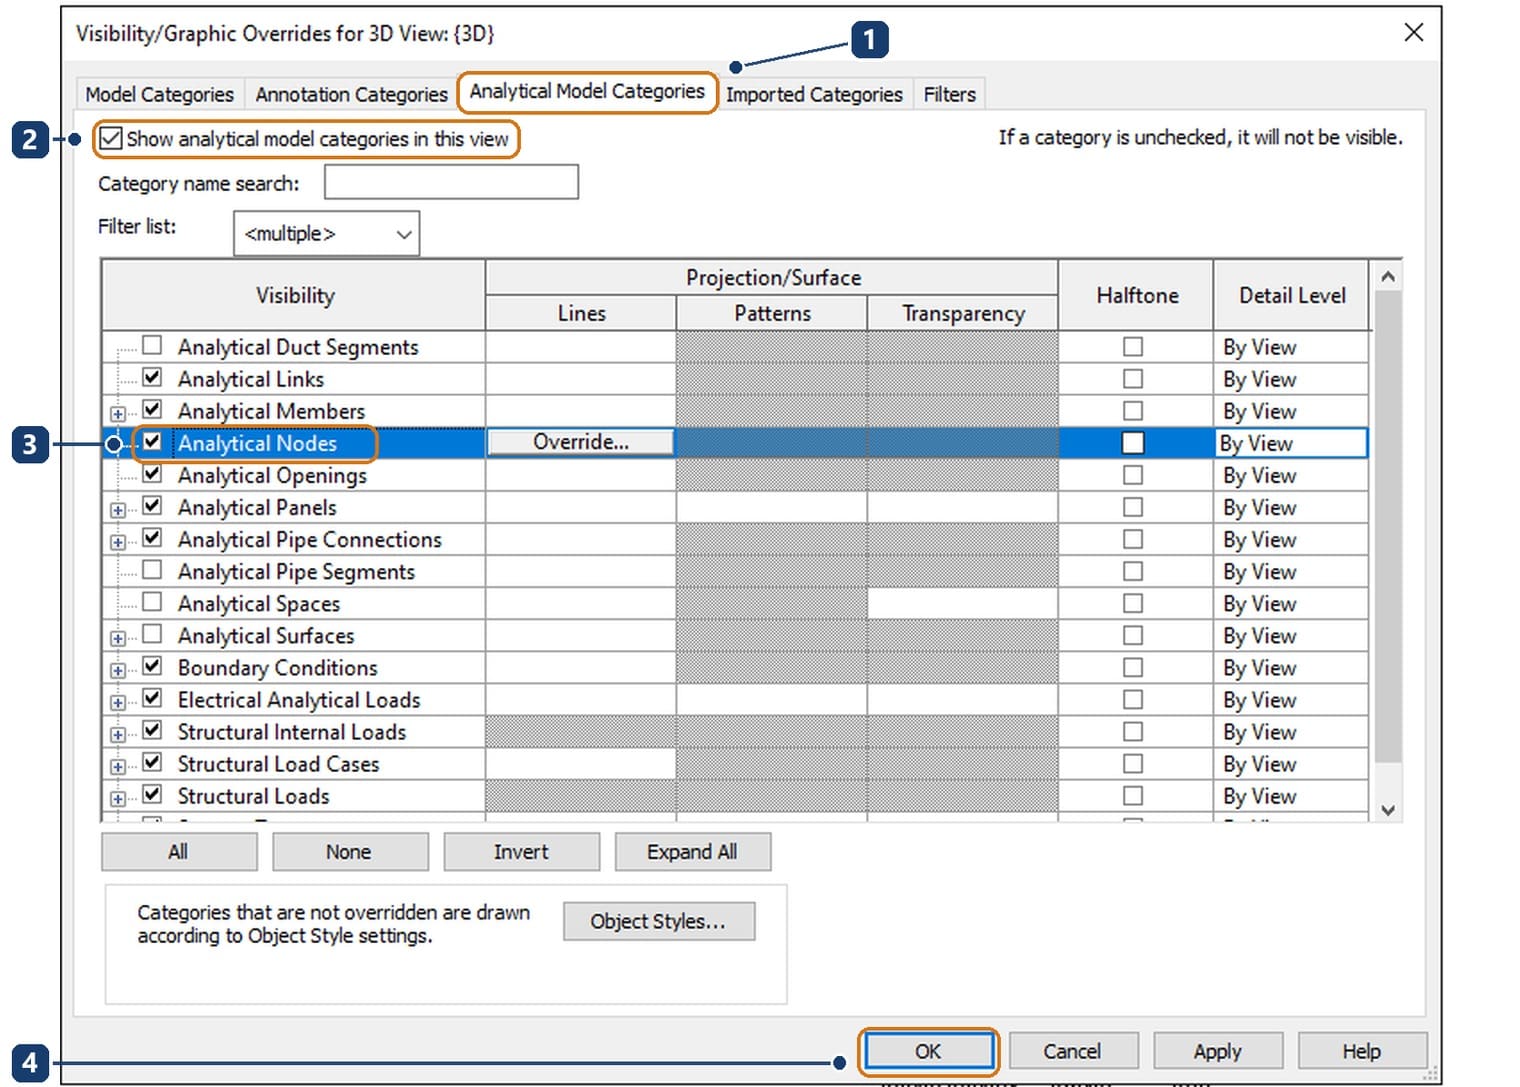1520x1087 pixels.
Task: Open Help for this dialog
Action: pos(1362,1051)
